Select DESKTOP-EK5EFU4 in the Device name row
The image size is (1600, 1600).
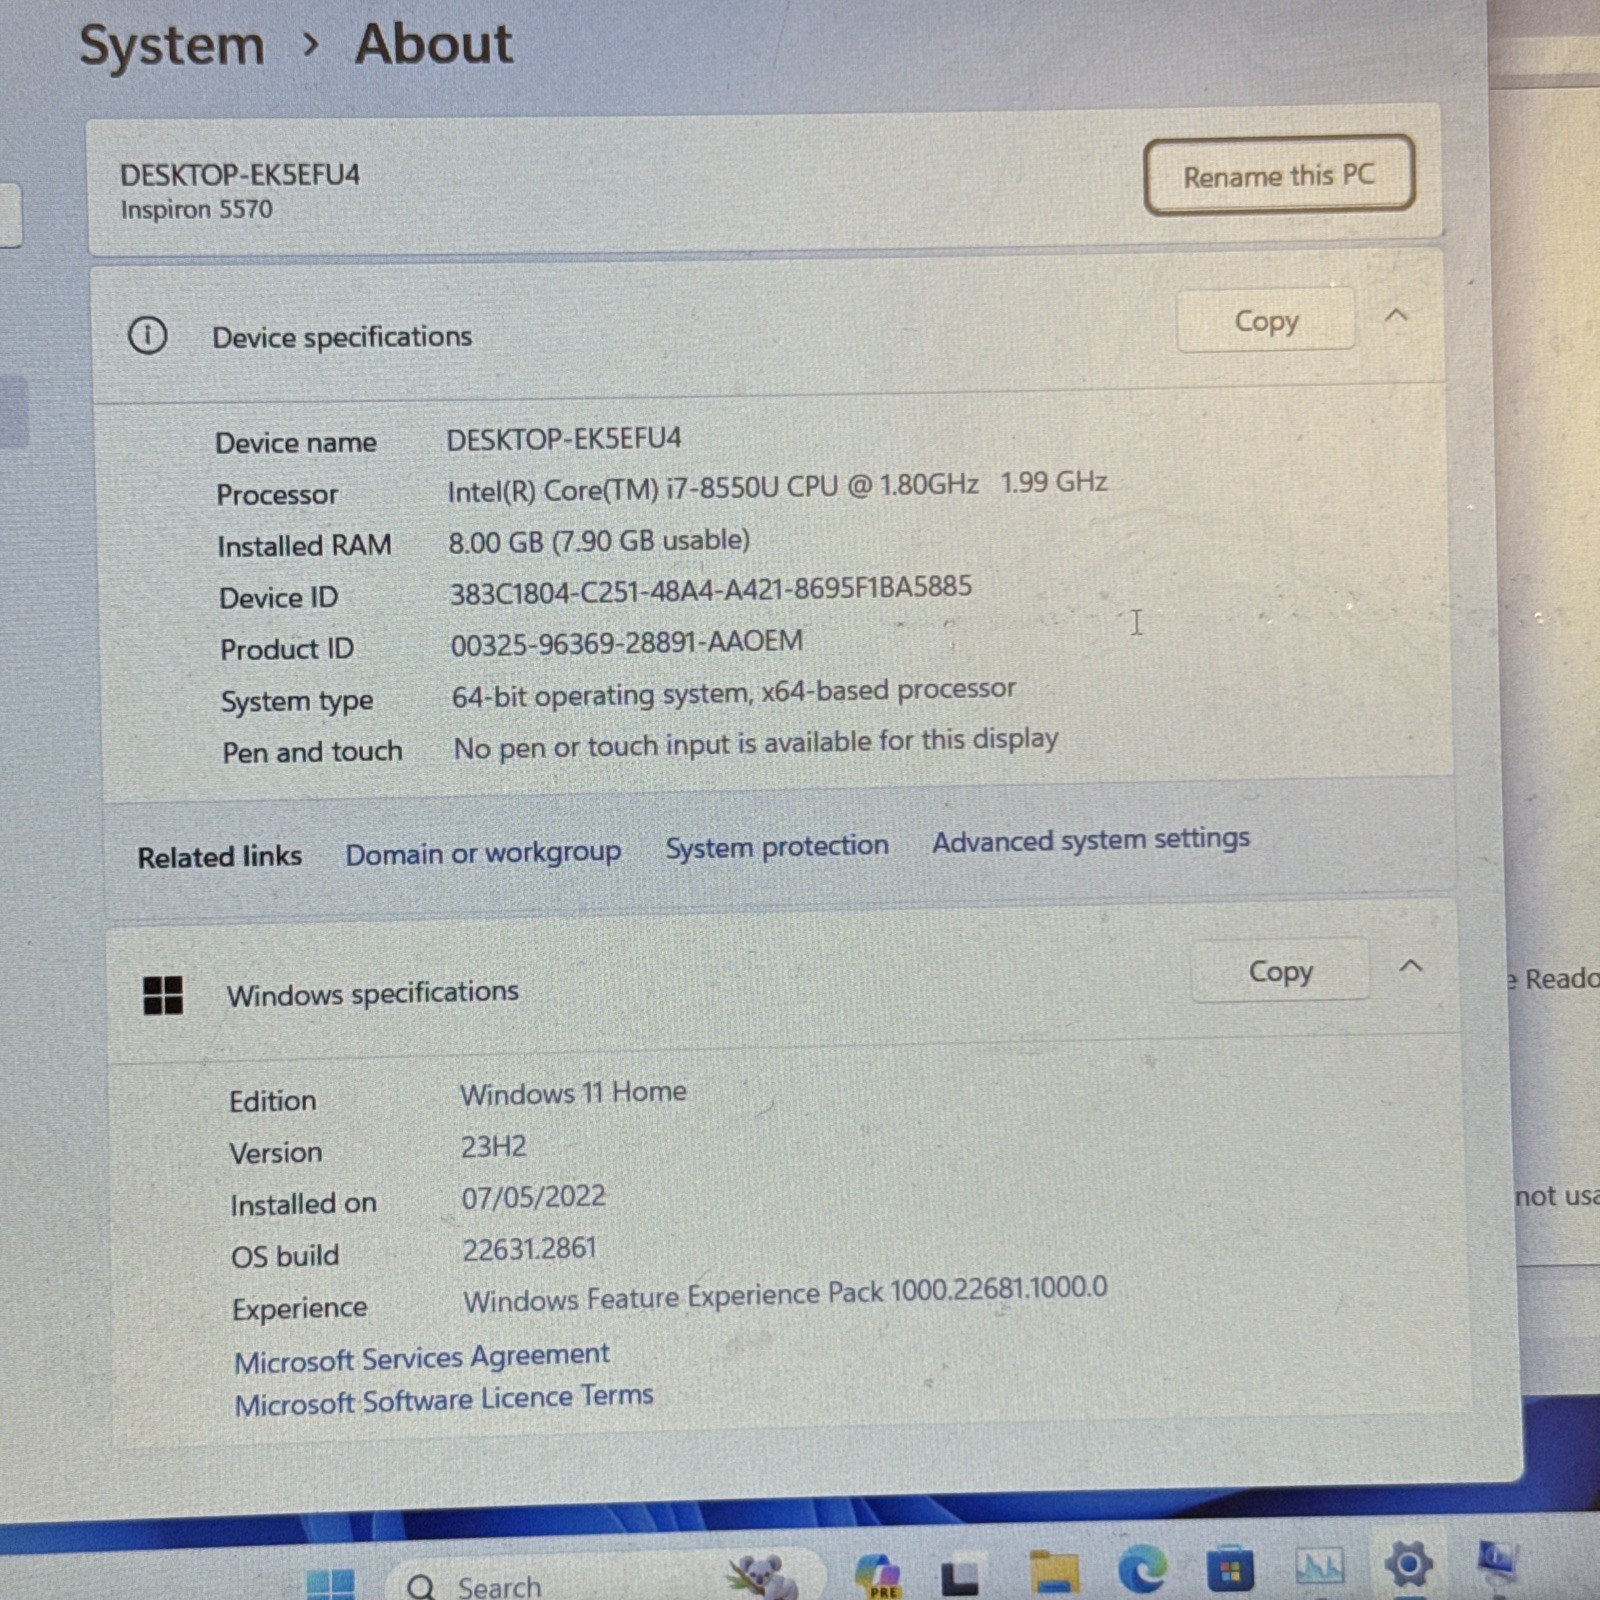point(563,439)
